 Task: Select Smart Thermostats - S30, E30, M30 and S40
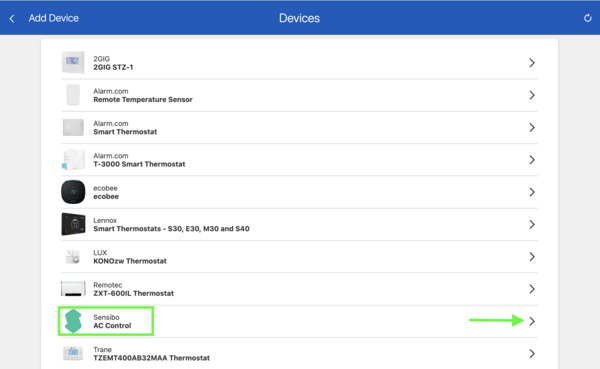tap(171, 229)
